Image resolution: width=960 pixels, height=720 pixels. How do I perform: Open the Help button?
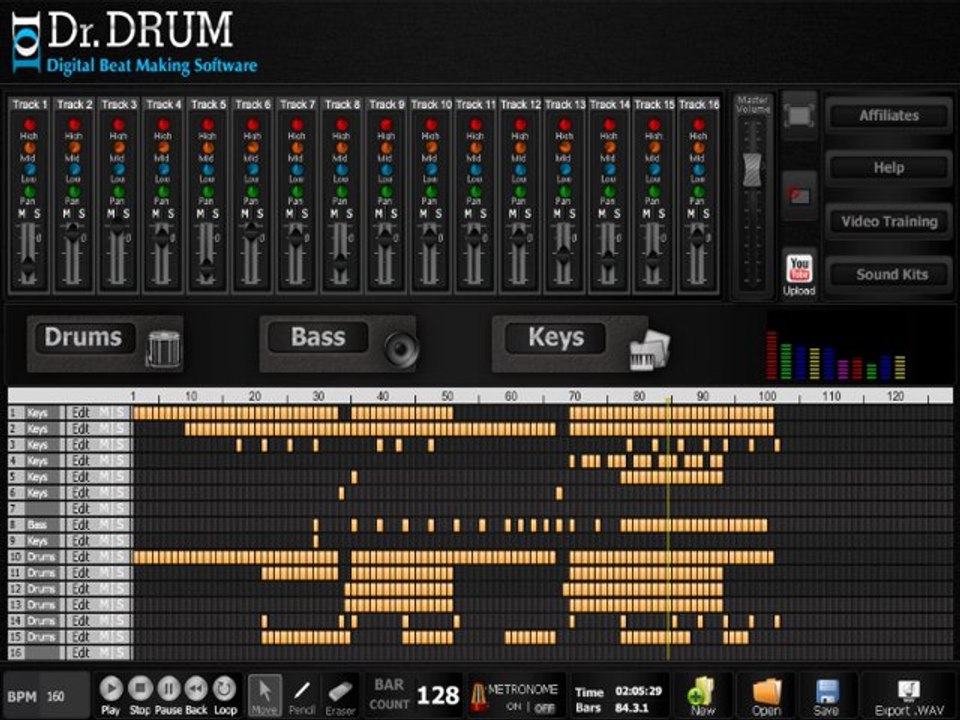(889, 168)
